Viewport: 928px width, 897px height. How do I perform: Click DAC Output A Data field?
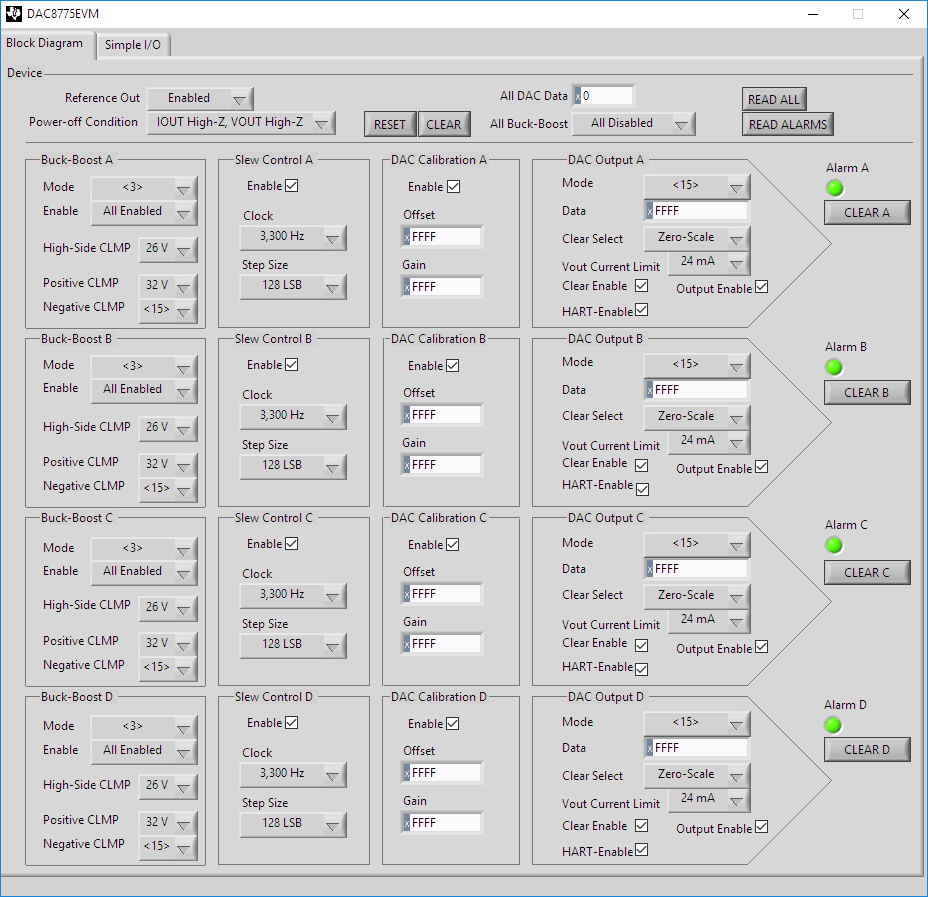click(x=696, y=211)
